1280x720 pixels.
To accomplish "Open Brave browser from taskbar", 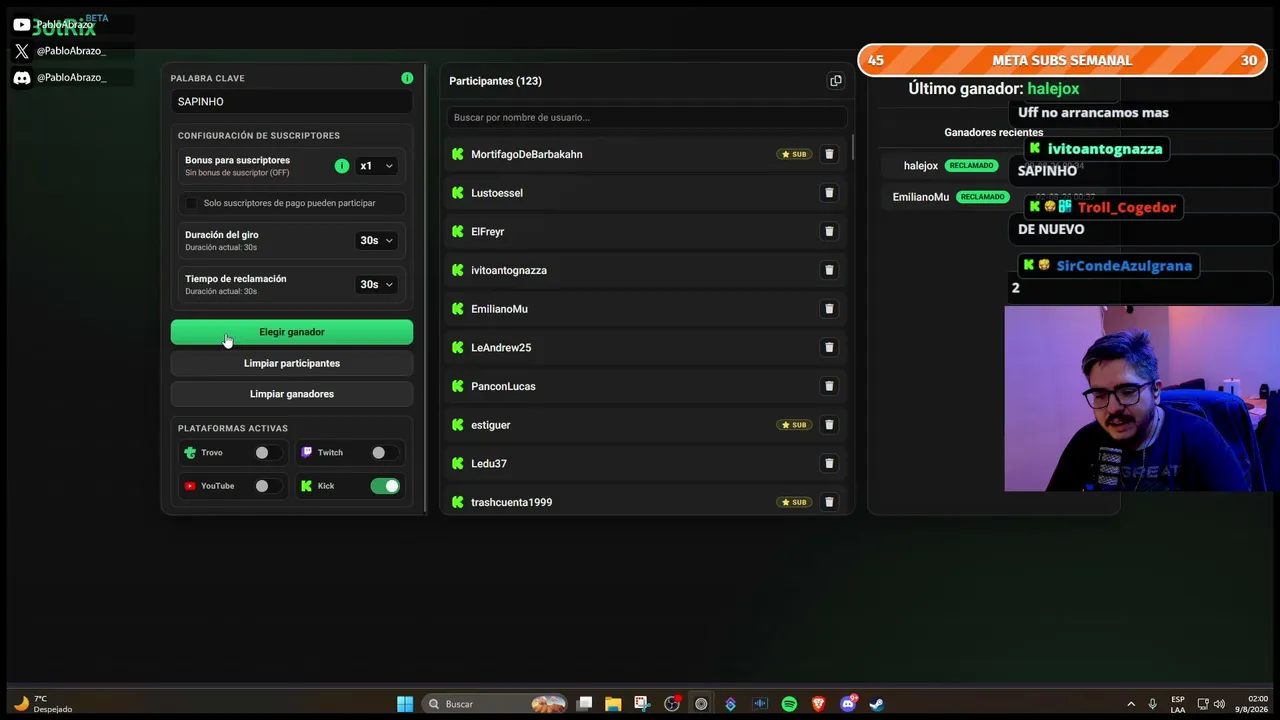I will pos(819,704).
